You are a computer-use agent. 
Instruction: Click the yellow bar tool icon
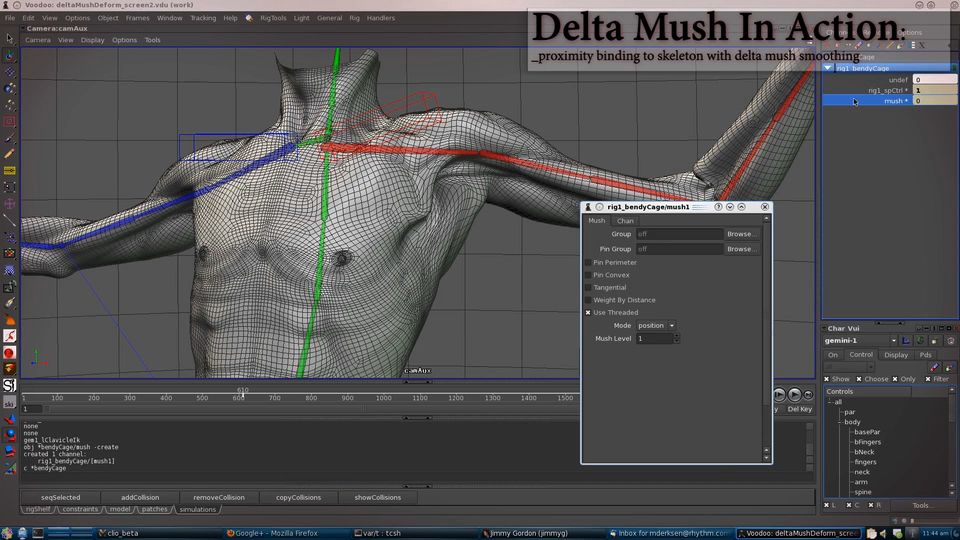click(x=9, y=171)
